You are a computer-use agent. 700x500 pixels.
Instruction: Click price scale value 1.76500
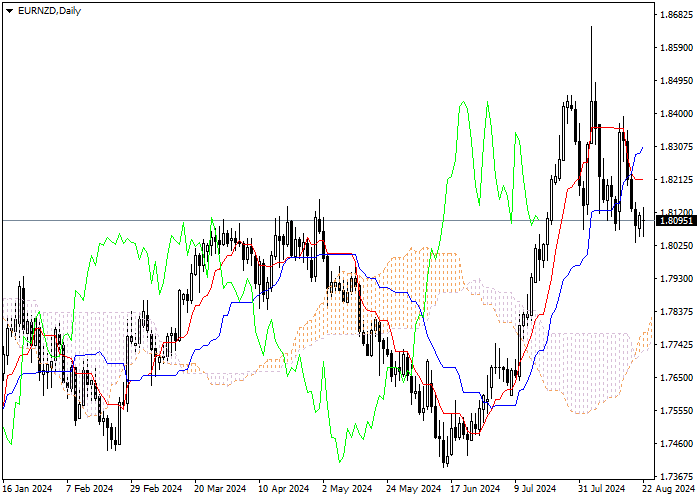pyautogui.click(x=677, y=378)
